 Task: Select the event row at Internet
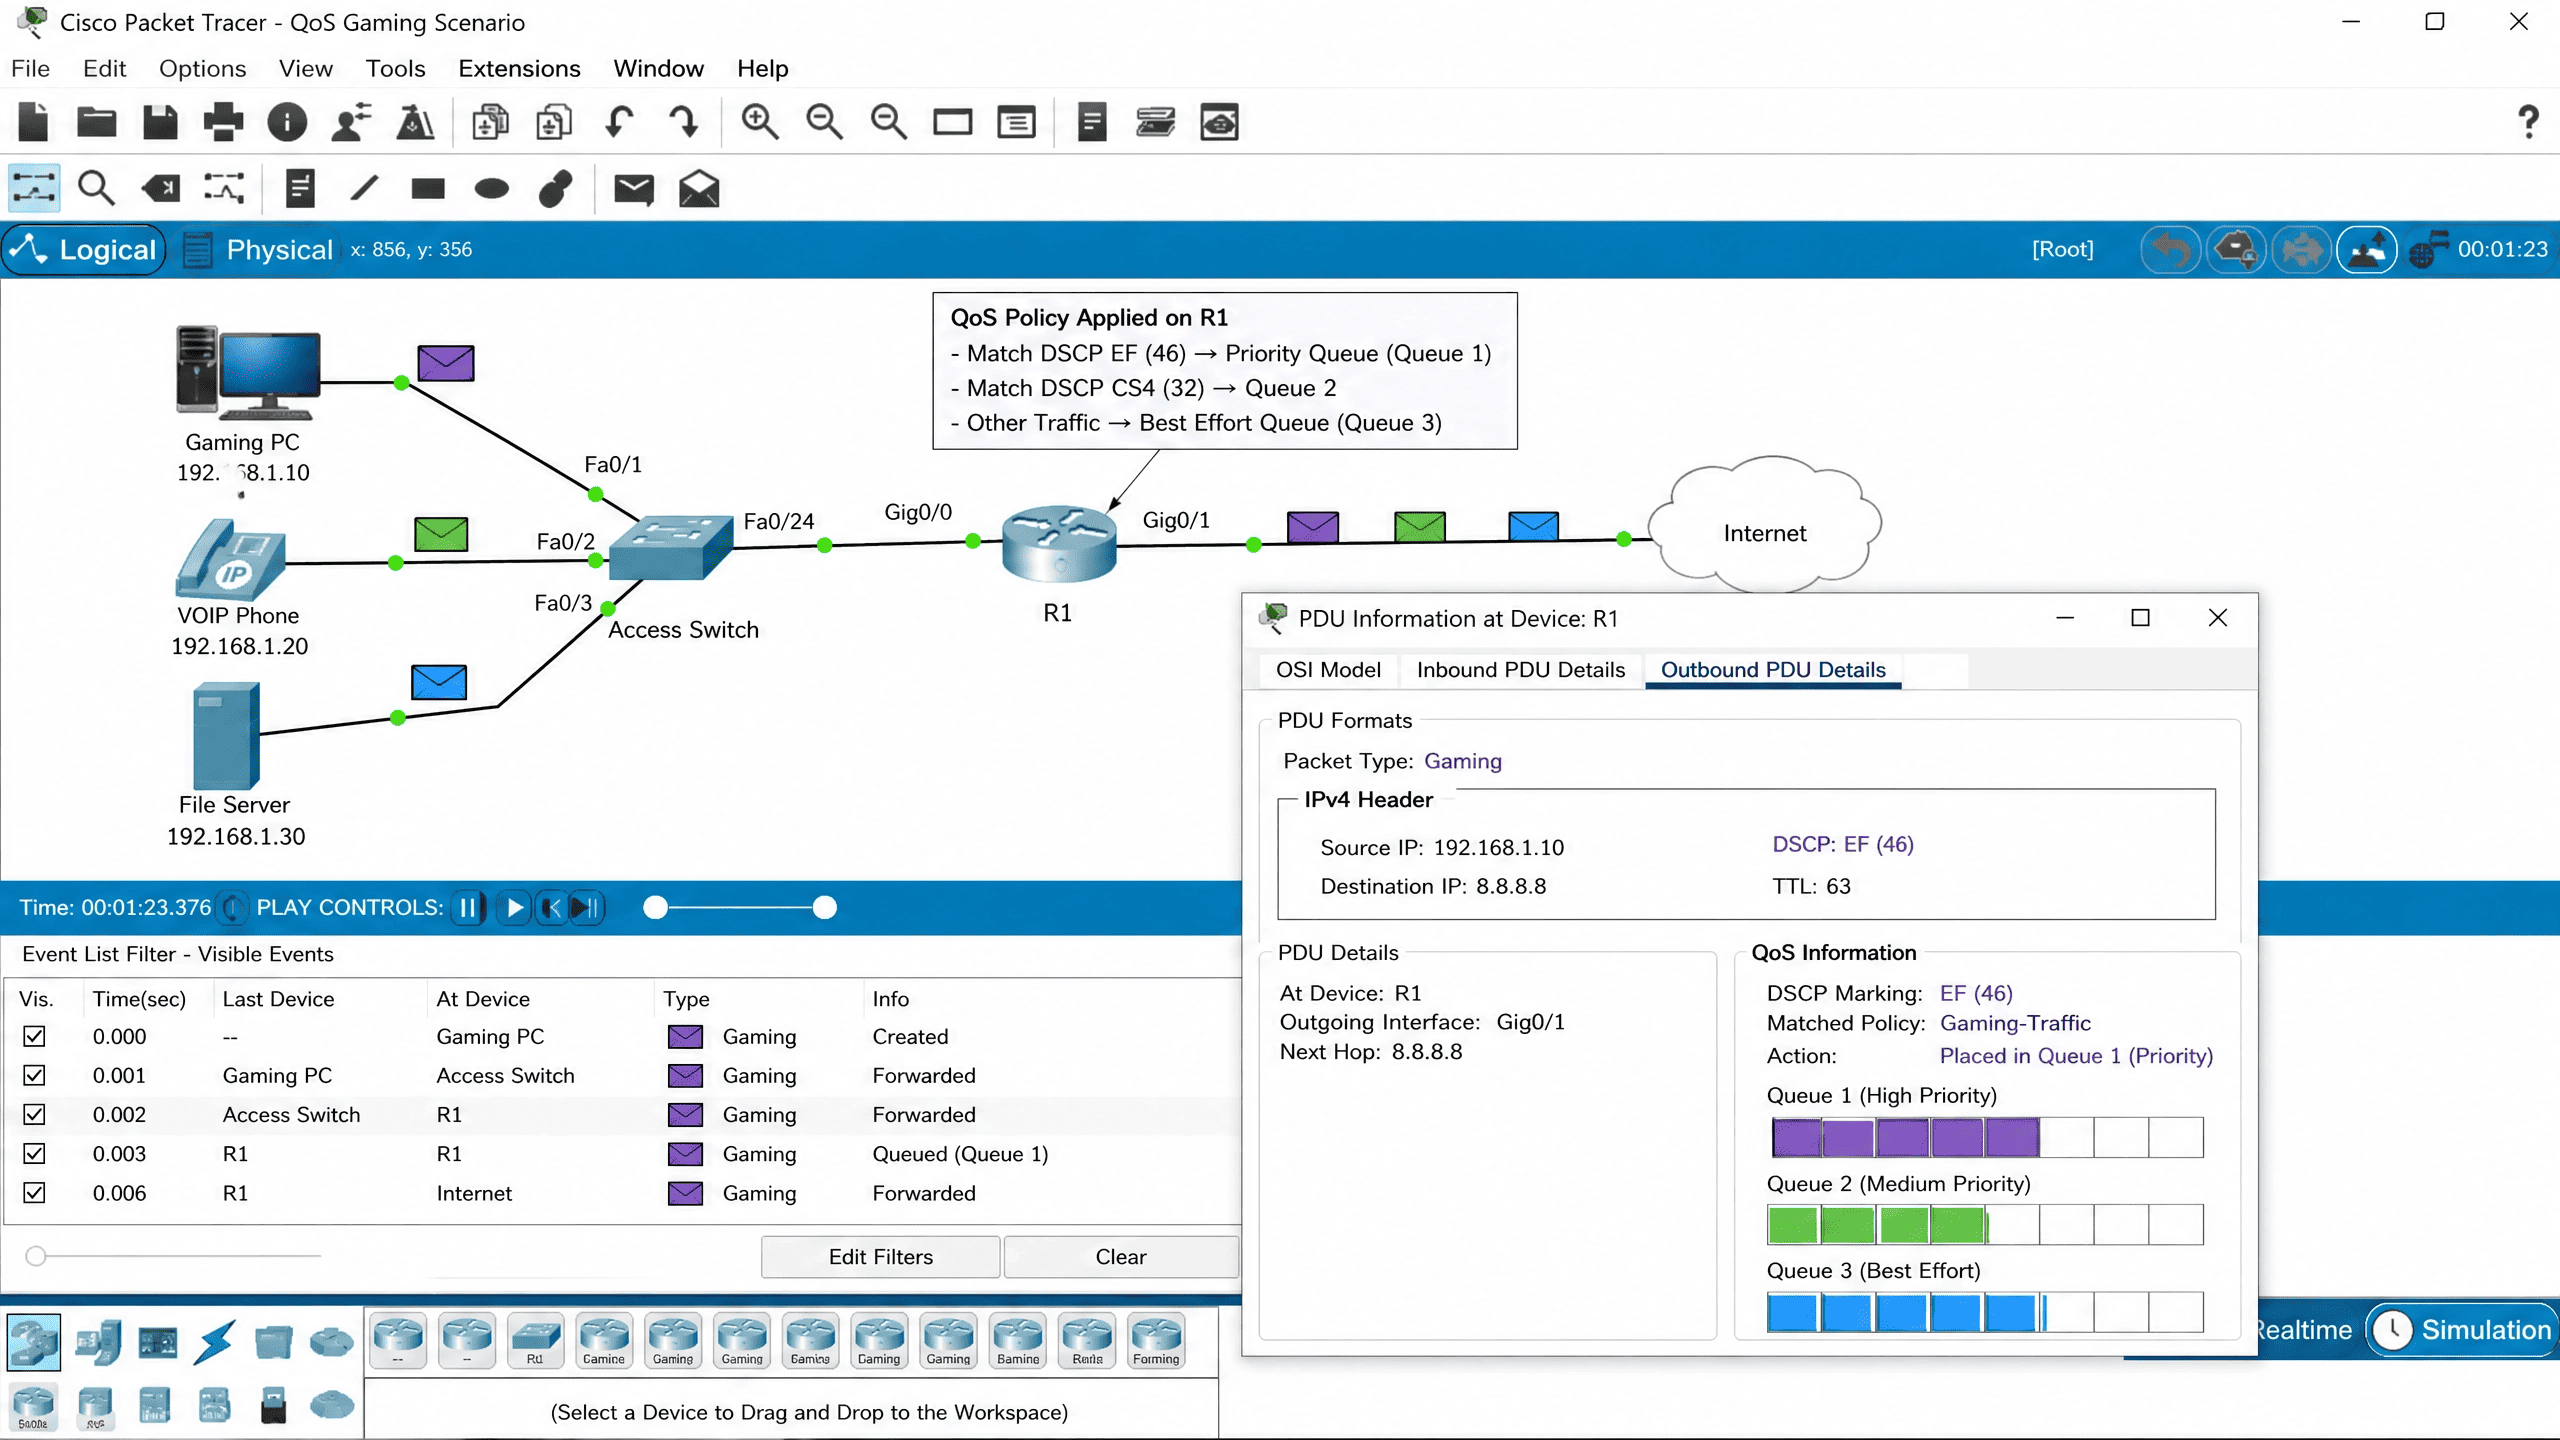[x=622, y=1192]
